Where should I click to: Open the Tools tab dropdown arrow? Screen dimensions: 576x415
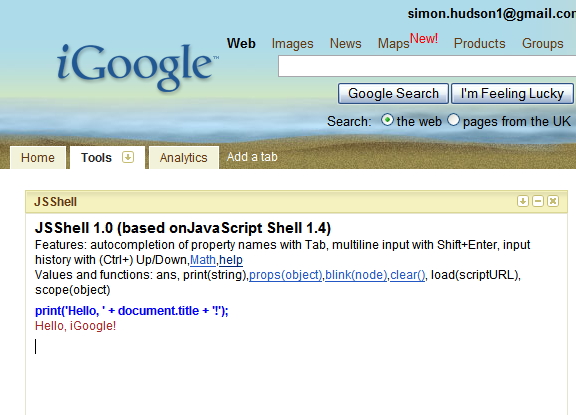coord(128,157)
